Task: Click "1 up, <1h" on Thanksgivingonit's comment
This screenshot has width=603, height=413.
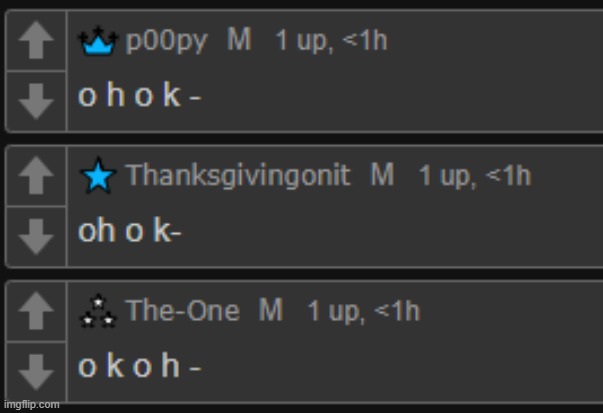Action: pos(475,176)
